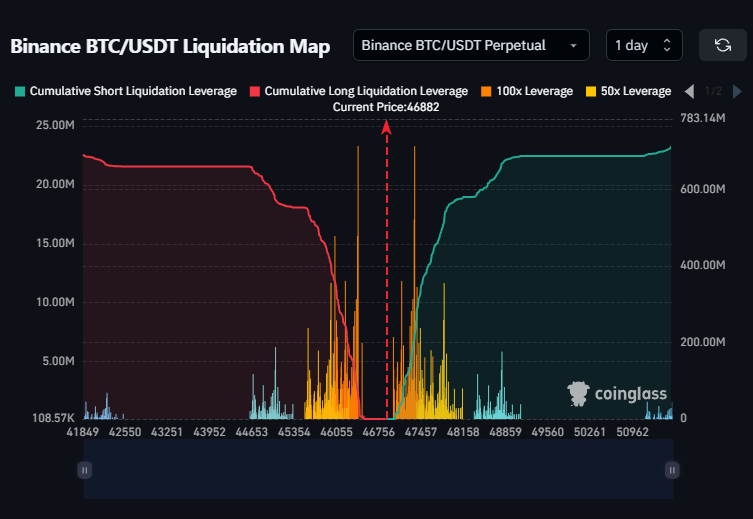Click the 10.00M left axis label
Screen dimensions: 753x519
click(55, 302)
